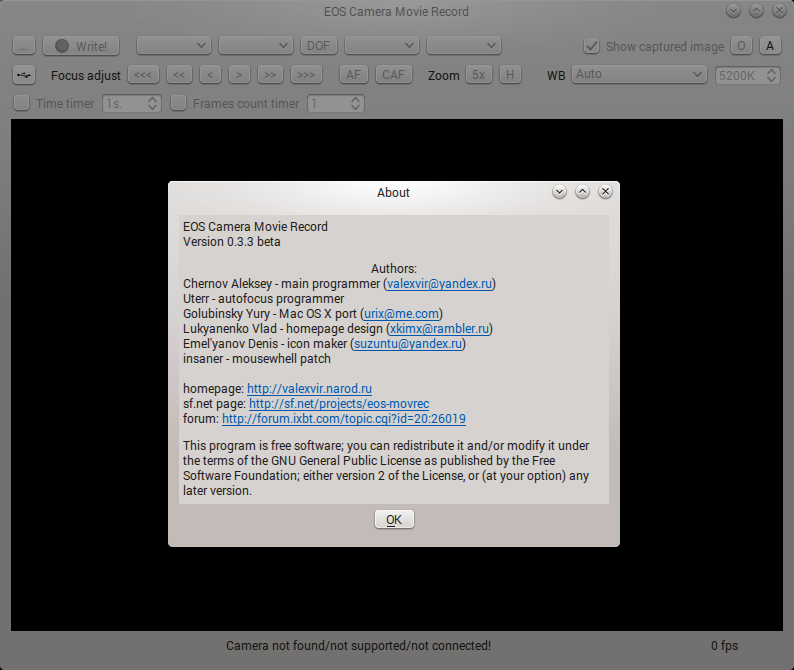Click the AF autofocus button

[x=353, y=75]
